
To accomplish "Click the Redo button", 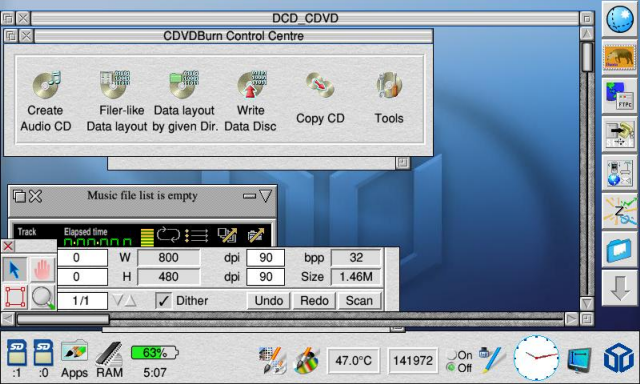I will coord(314,301).
